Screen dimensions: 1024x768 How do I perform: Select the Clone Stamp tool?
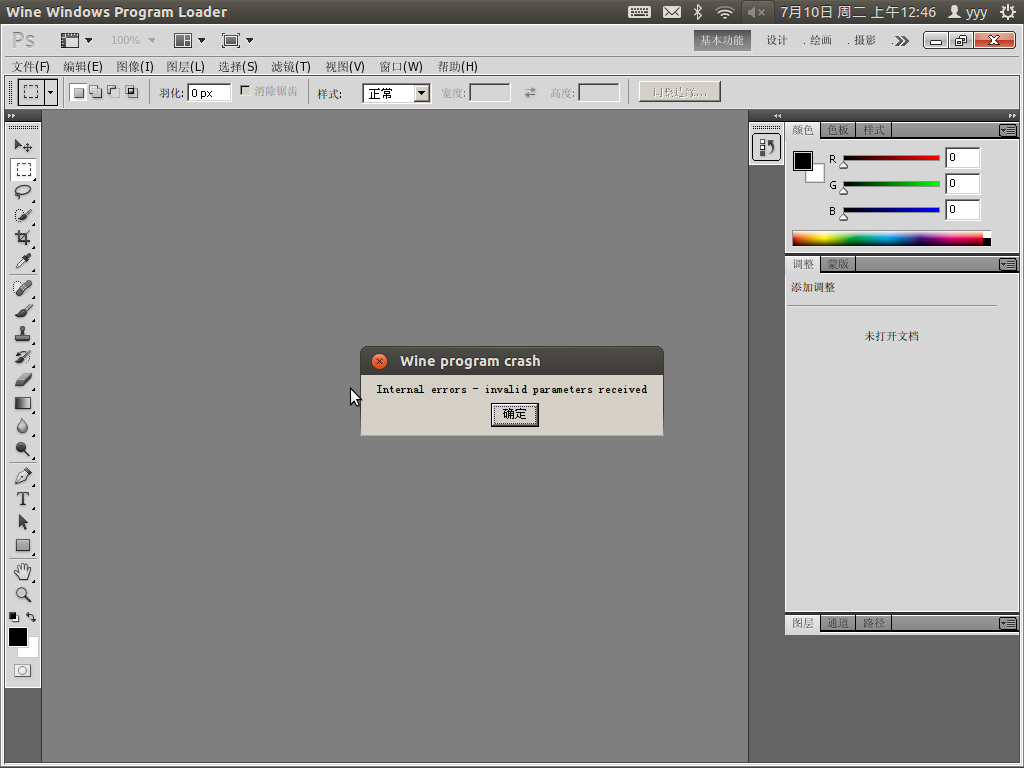tap(23, 334)
